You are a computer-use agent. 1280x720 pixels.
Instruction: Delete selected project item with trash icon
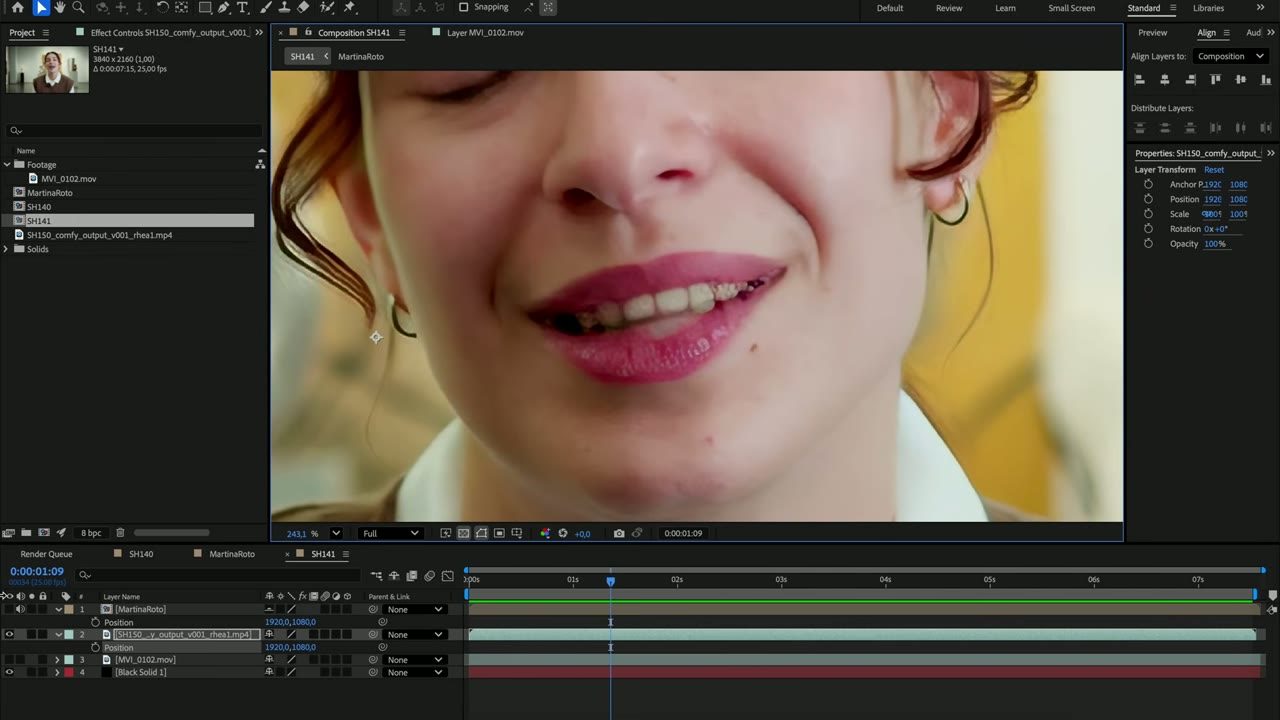coord(120,533)
